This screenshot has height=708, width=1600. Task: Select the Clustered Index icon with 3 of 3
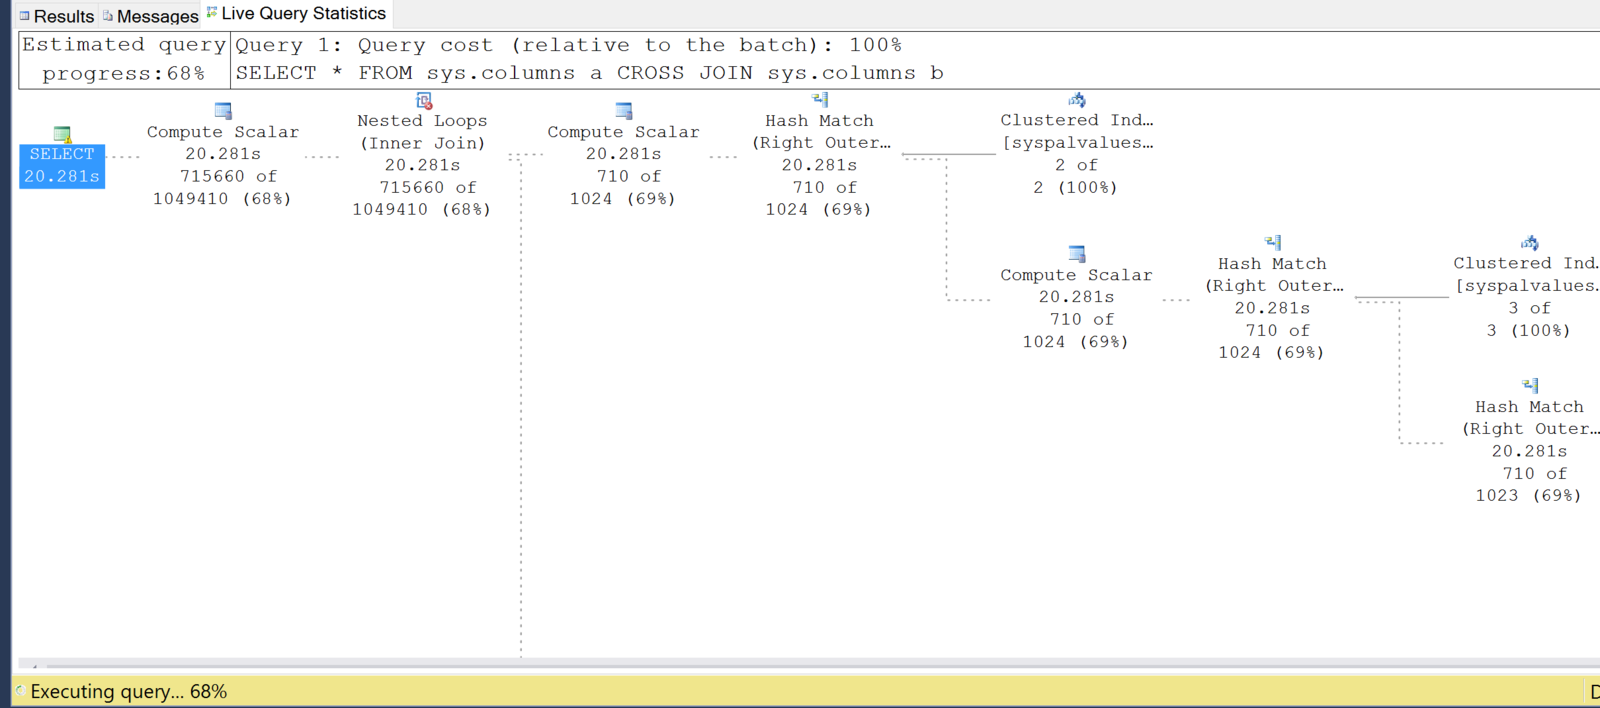click(x=1530, y=243)
